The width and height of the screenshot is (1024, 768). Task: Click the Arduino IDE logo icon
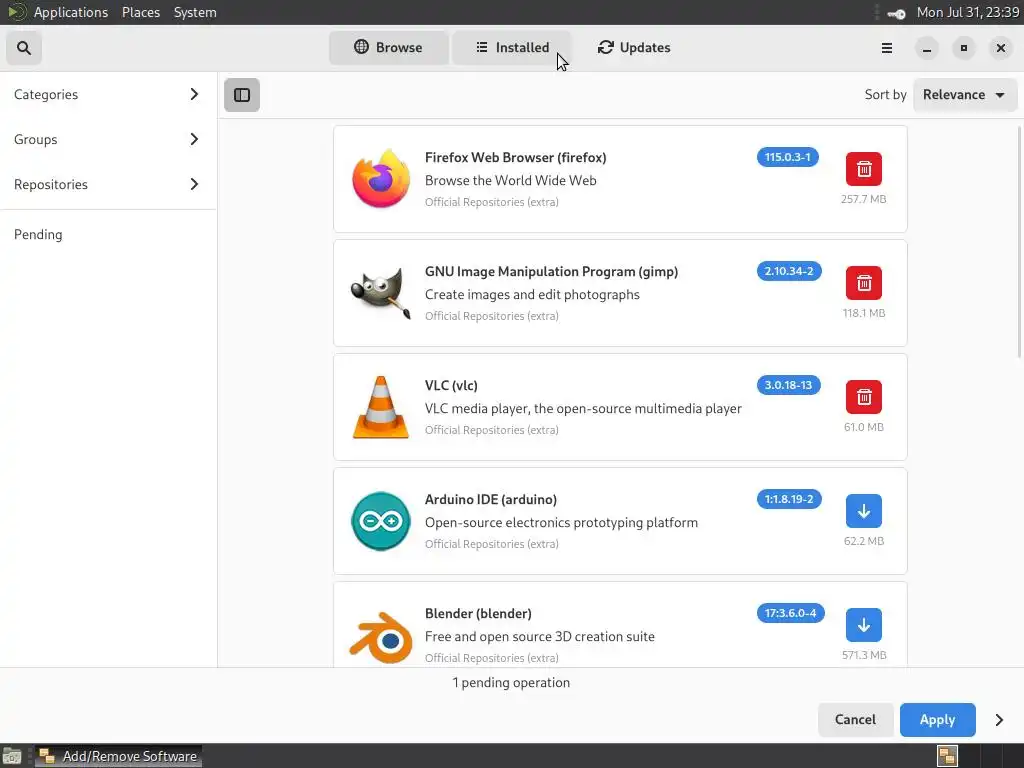pos(381,520)
